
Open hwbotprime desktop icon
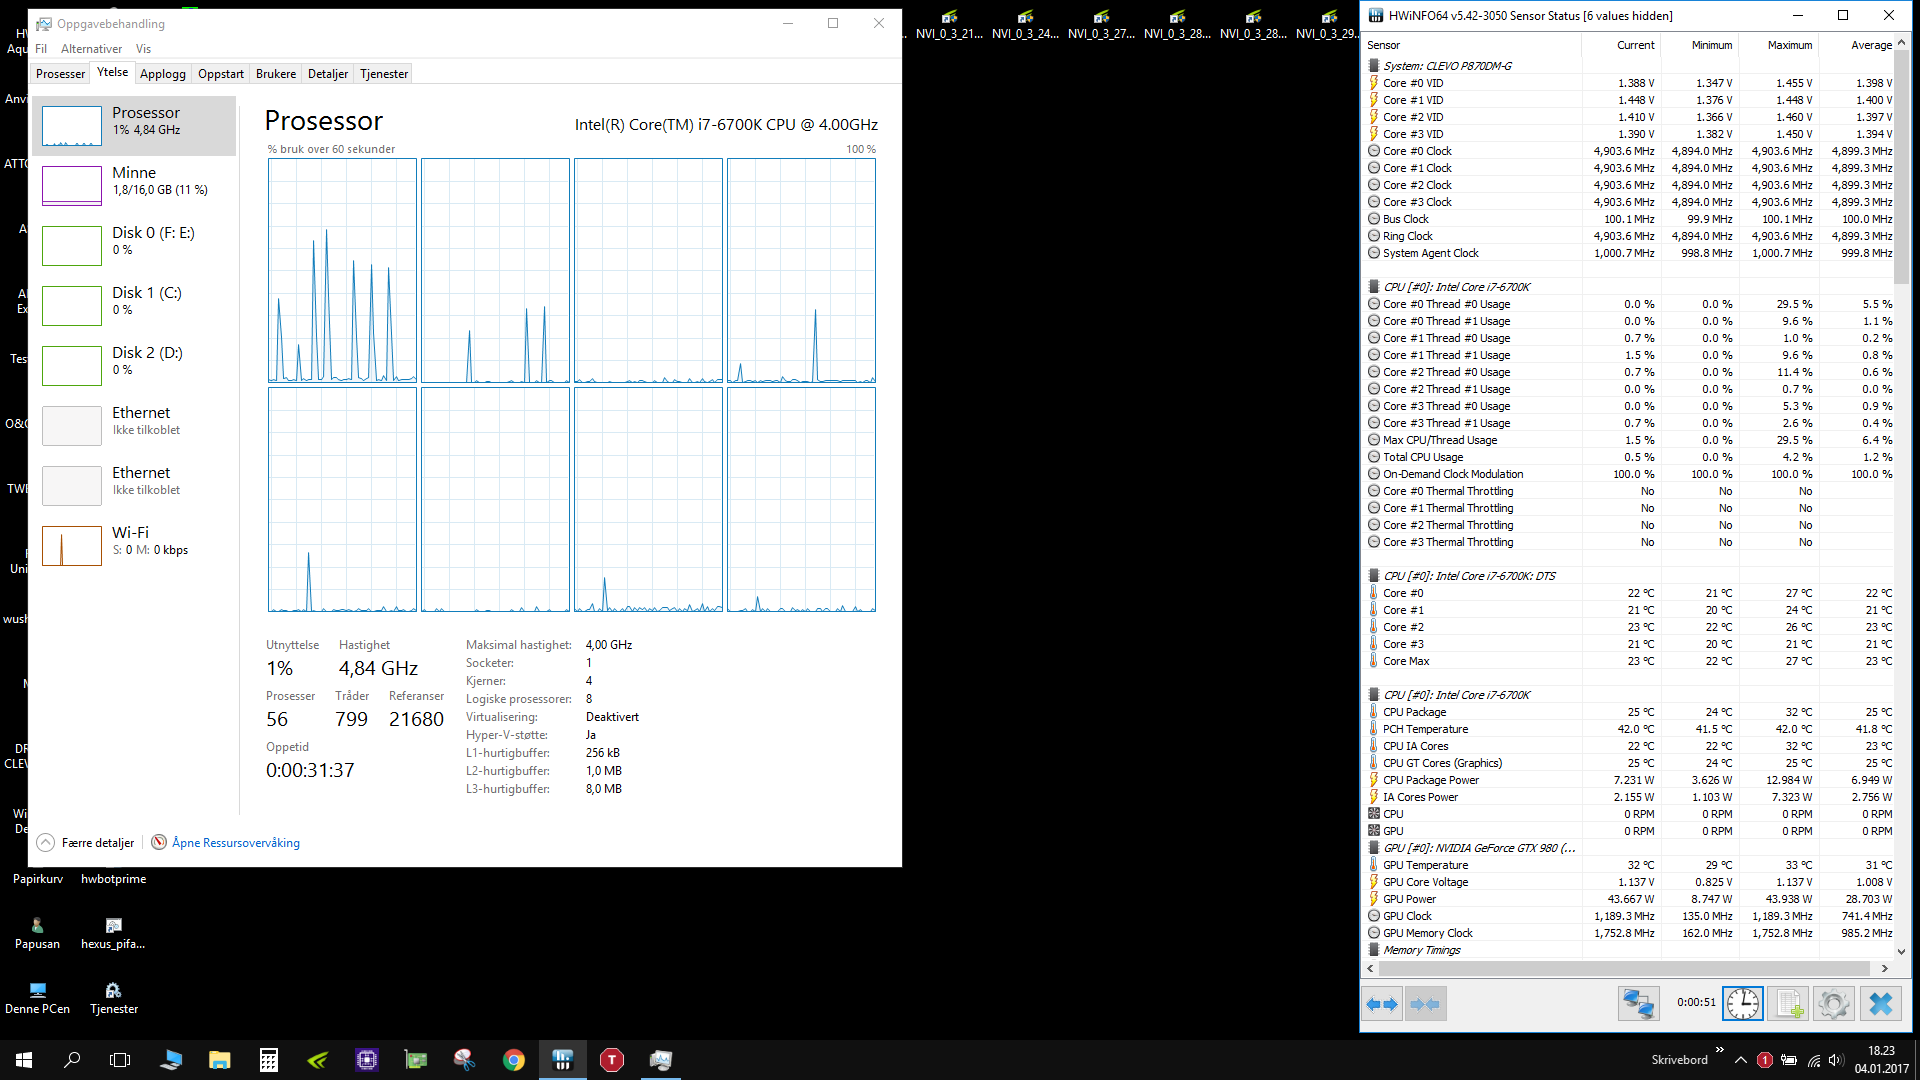[114, 878]
